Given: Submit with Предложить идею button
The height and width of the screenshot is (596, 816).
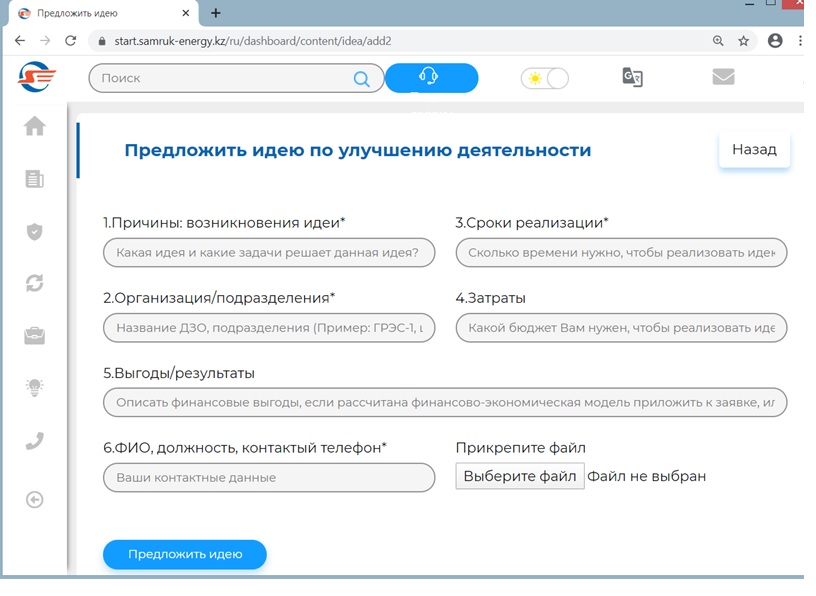Looking at the screenshot, I should 185,554.
